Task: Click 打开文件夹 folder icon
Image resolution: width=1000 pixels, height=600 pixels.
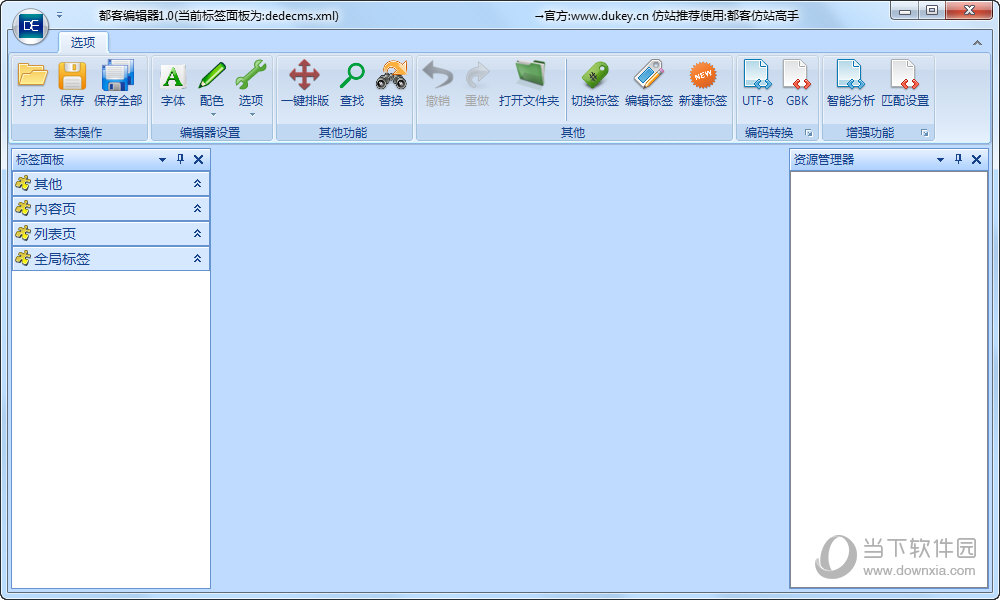Action: click(529, 84)
